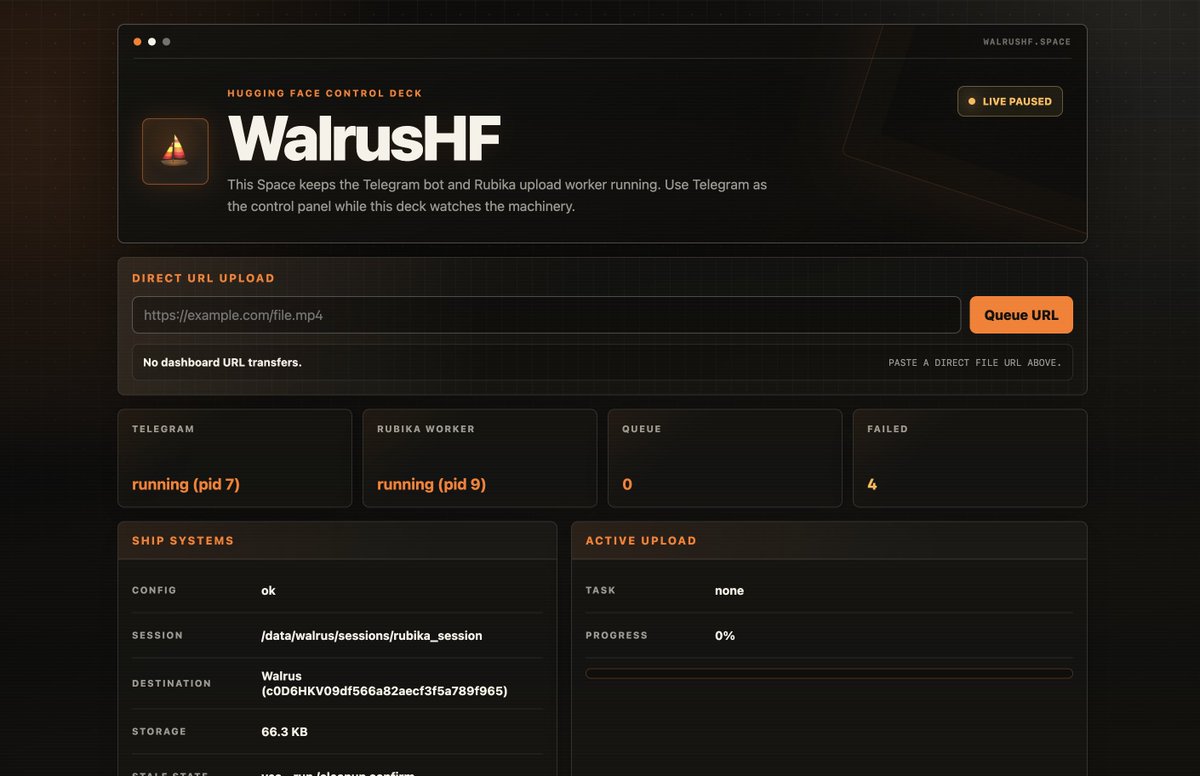Click the 'HUGGING FACE CONTROL DECK' caption

(x=325, y=93)
